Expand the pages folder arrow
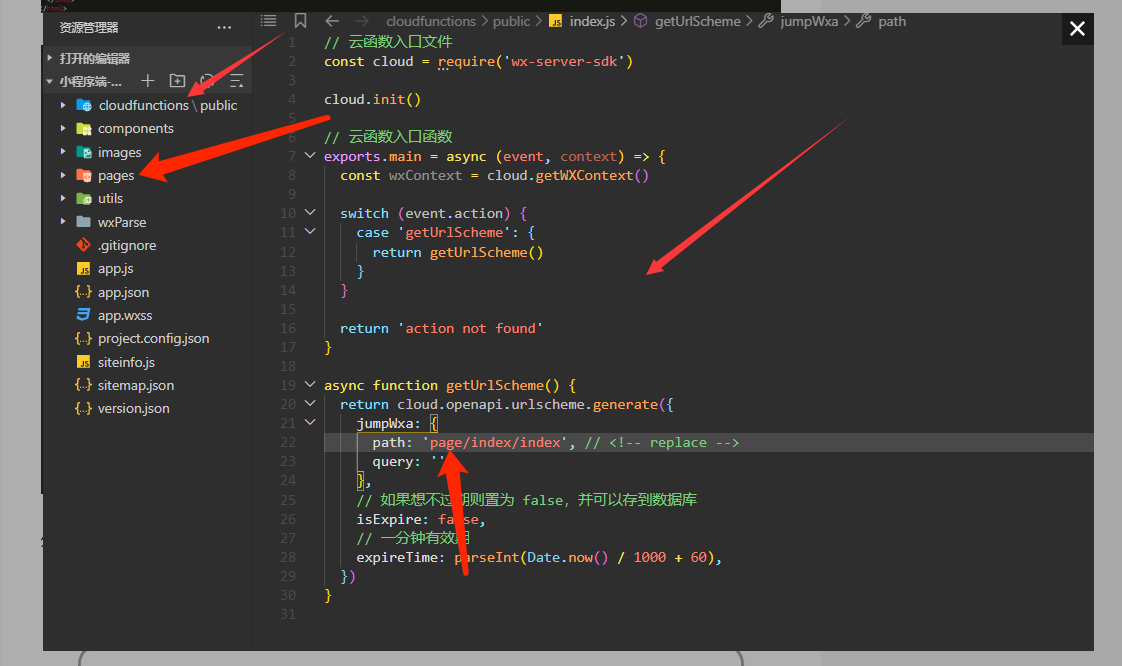Image resolution: width=1122 pixels, height=666 pixels. 63,175
